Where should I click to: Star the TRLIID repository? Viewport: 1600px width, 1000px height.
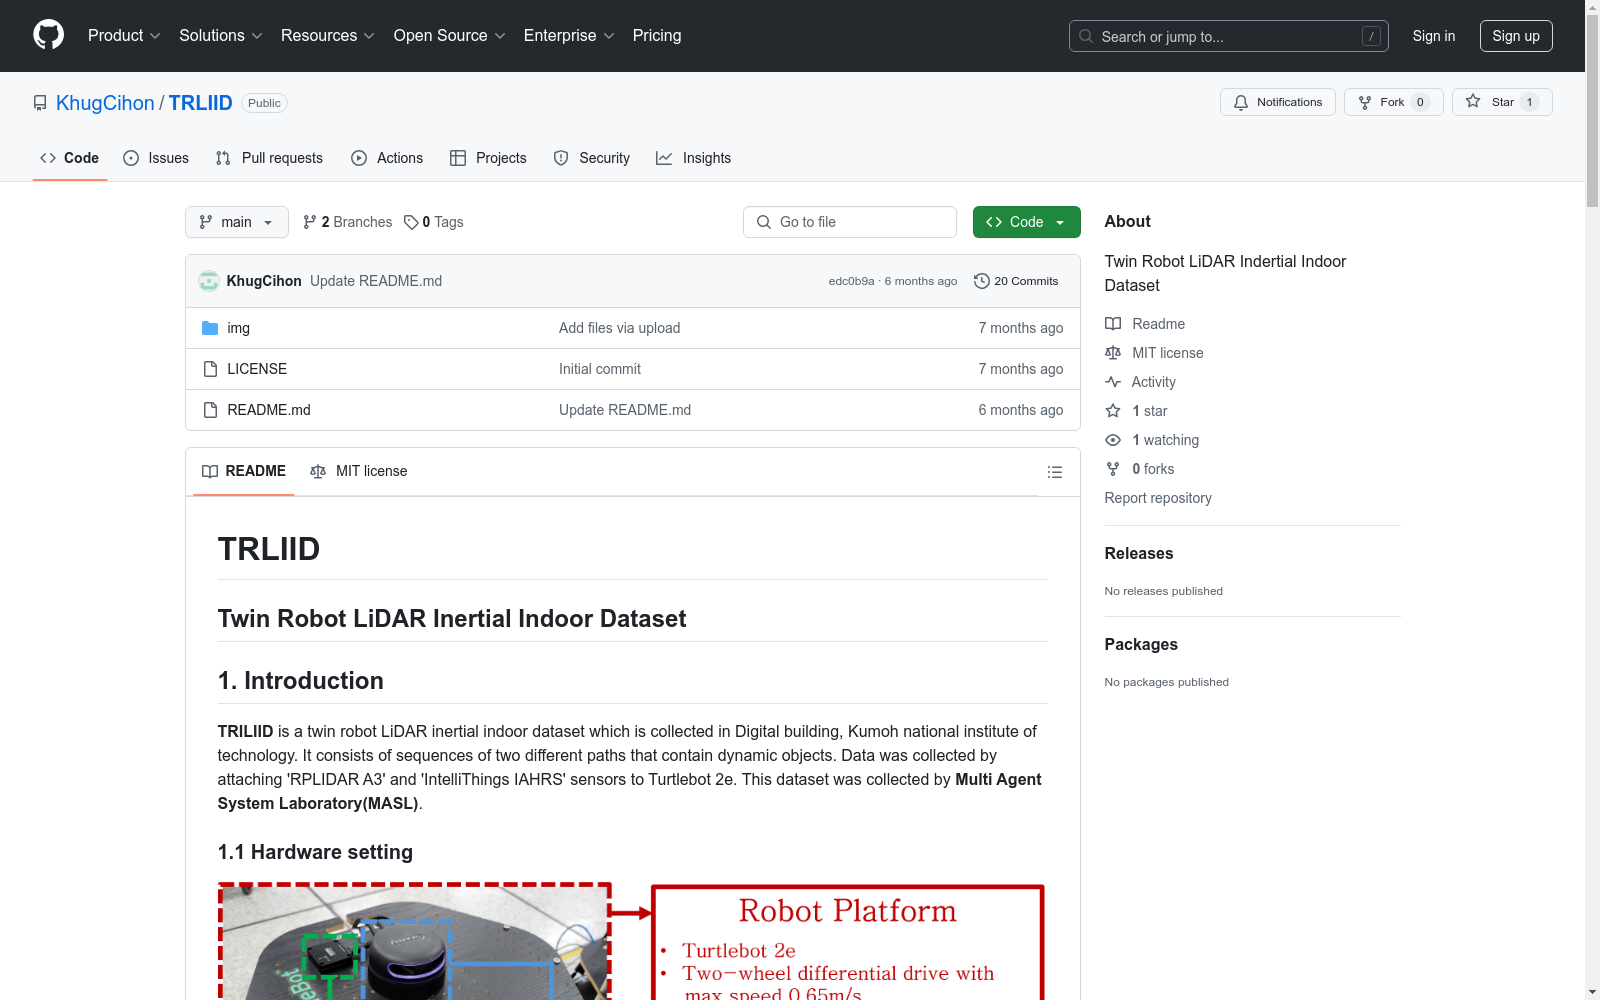(x=1502, y=102)
